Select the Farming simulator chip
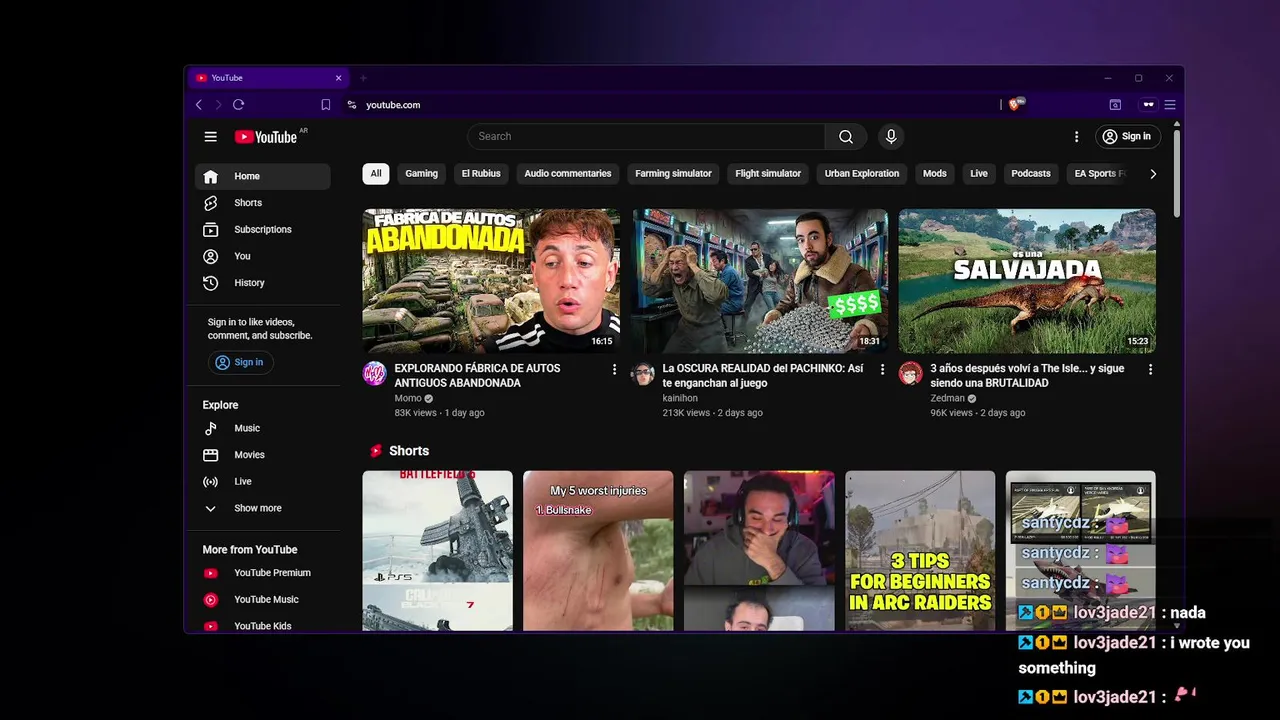The width and height of the screenshot is (1280, 720). (x=673, y=174)
